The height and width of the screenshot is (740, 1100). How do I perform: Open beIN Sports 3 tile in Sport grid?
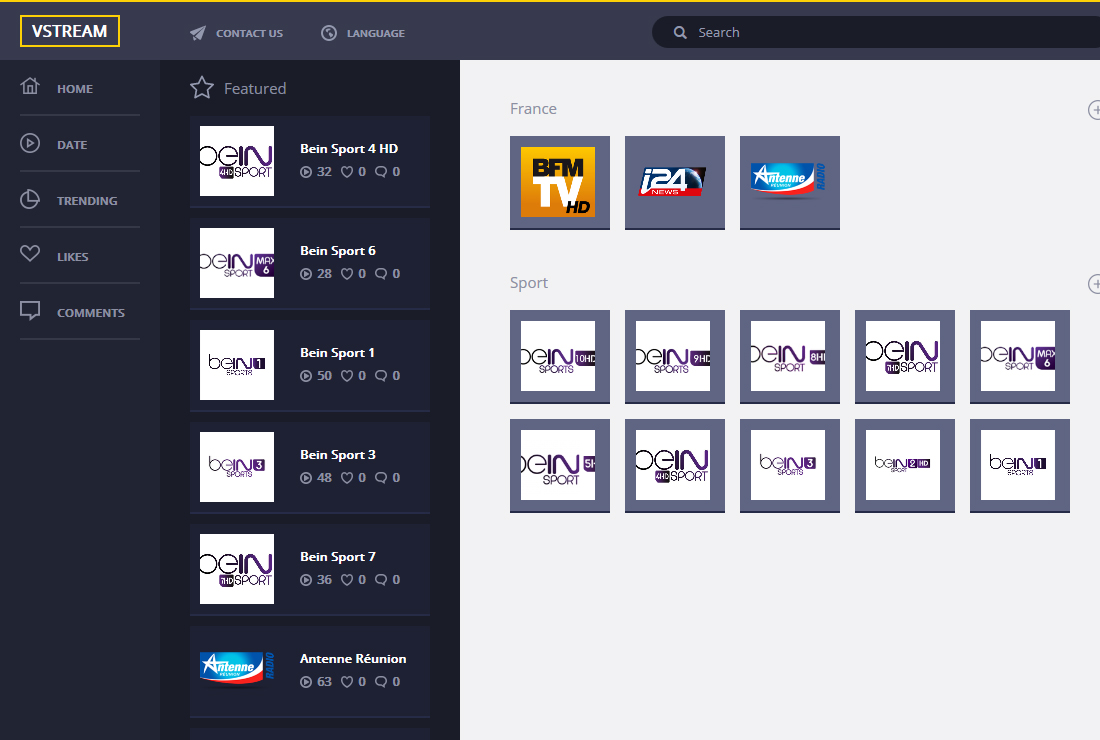(790, 466)
